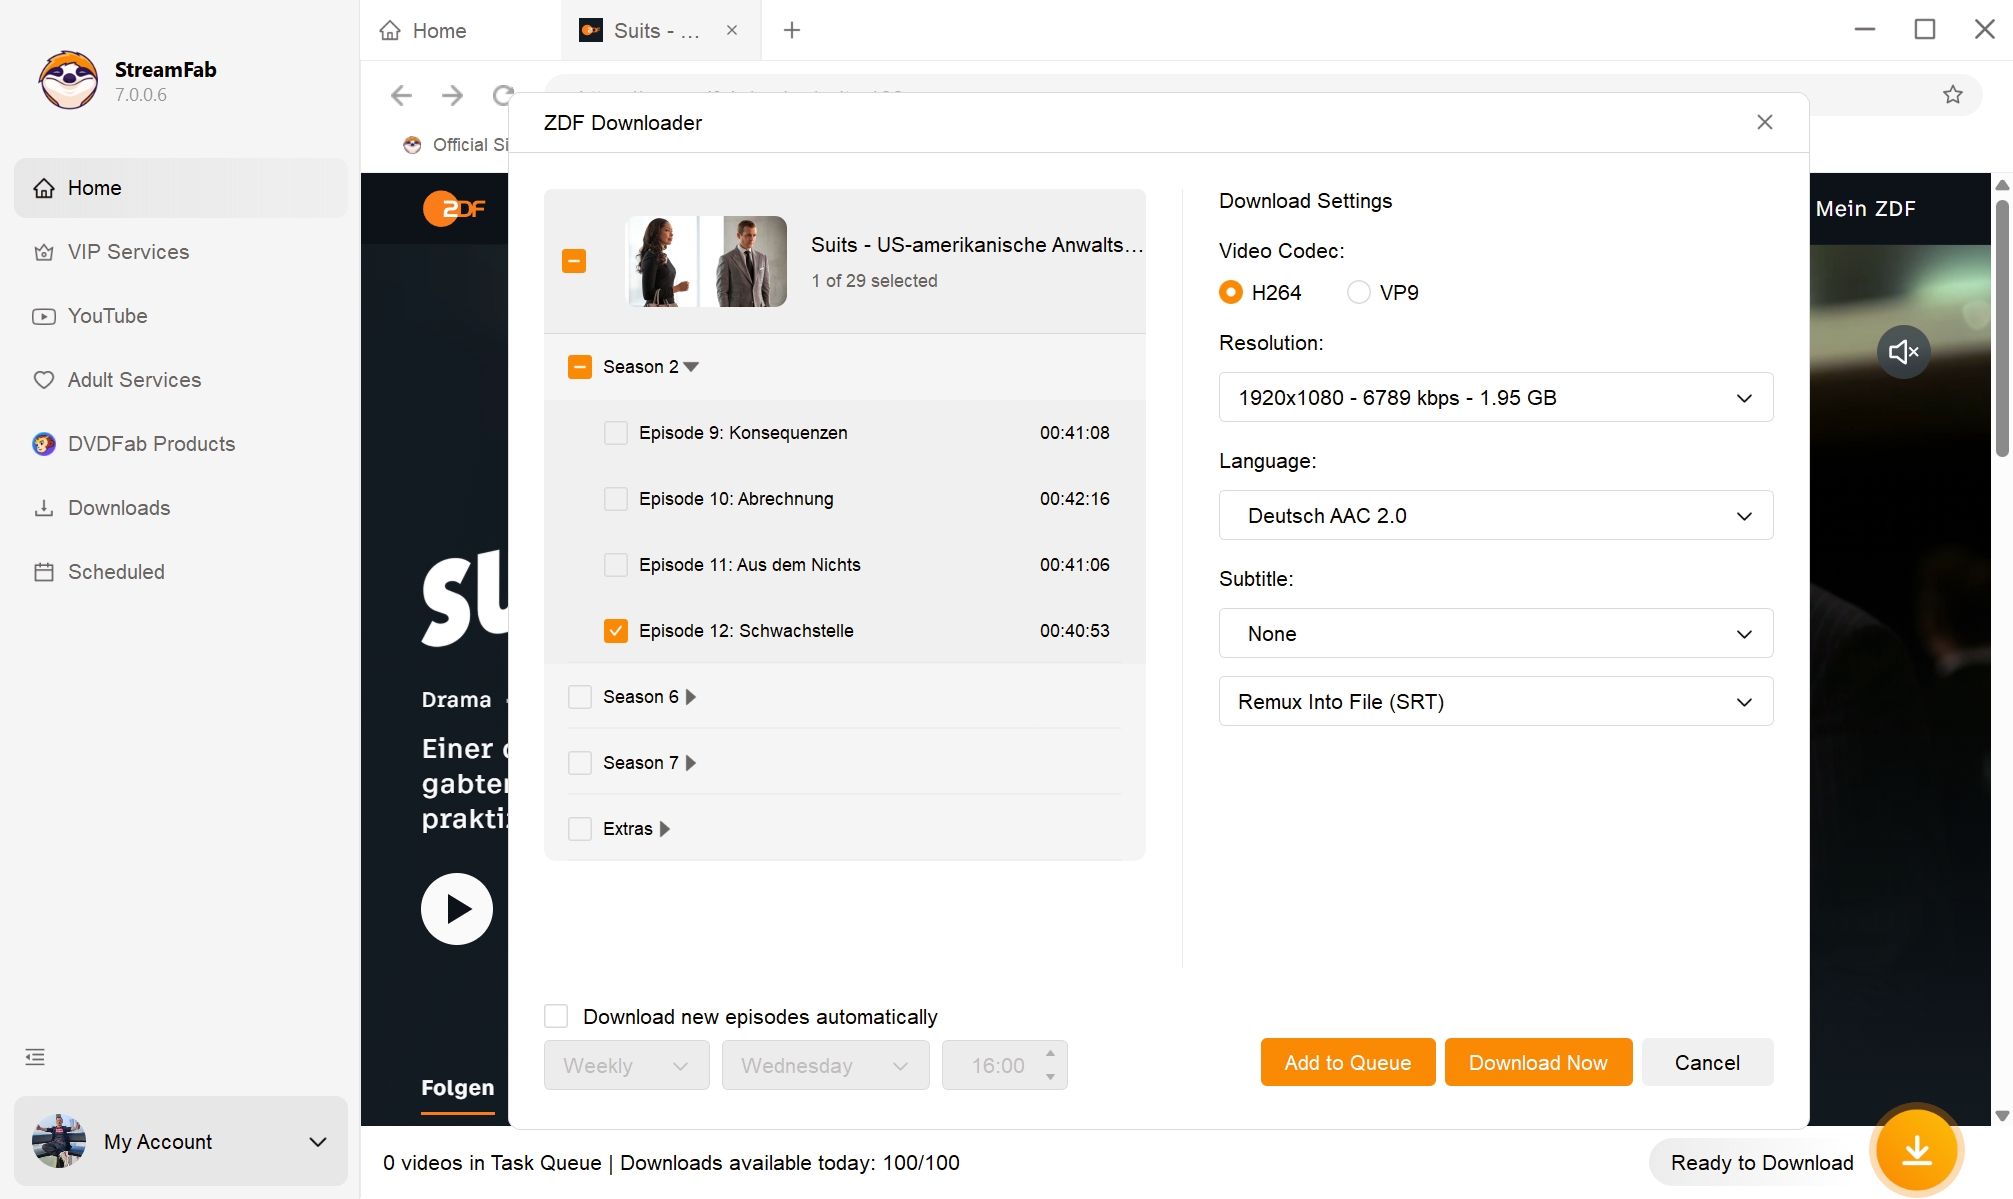The image size is (2013, 1199).
Task: Expand Season 6 episode list
Action: (690, 697)
